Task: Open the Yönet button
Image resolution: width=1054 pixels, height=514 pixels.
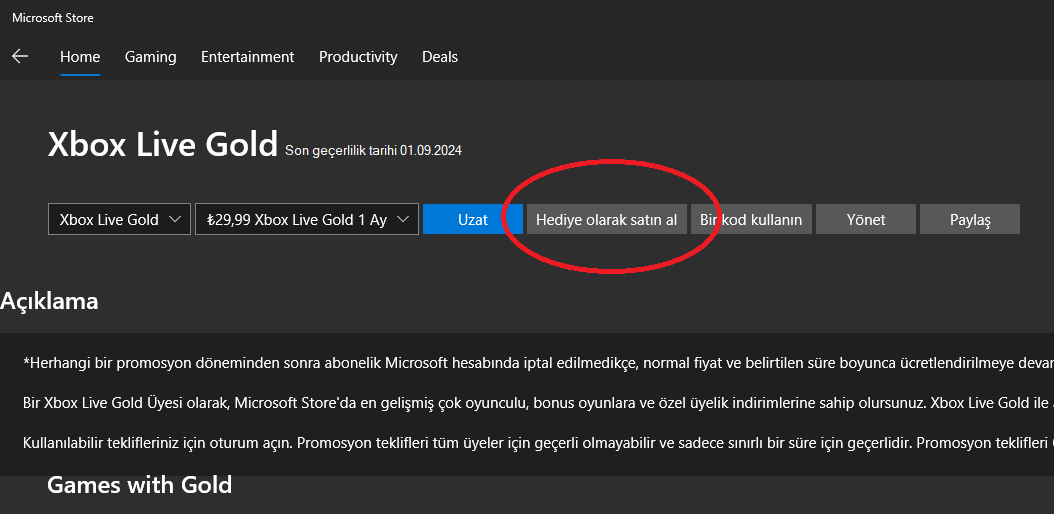Action: [866, 219]
